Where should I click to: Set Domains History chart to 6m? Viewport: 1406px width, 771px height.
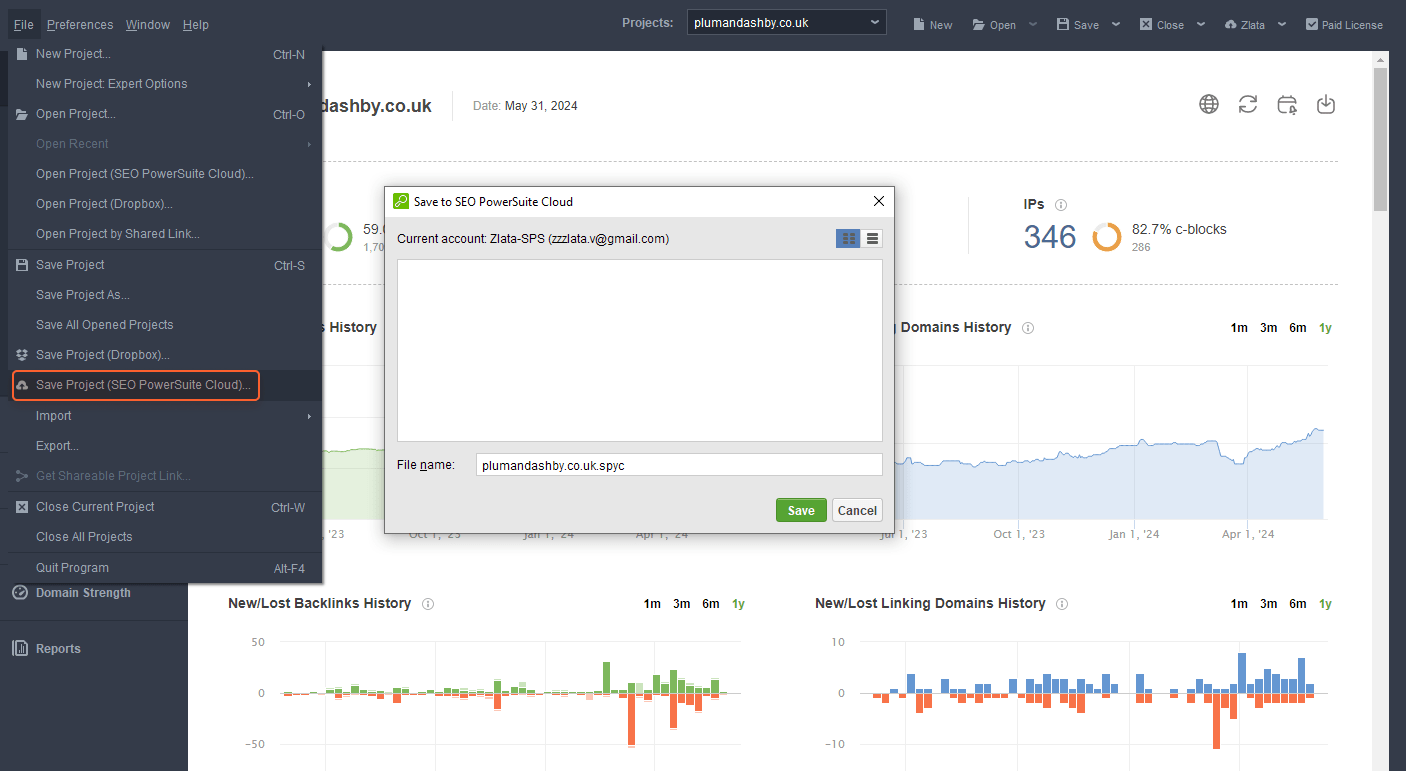[x=1297, y=328]
